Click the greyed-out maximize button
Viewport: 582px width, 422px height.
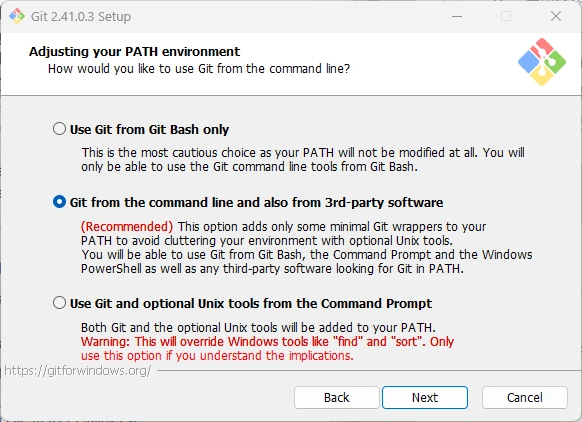click(506, 16)
